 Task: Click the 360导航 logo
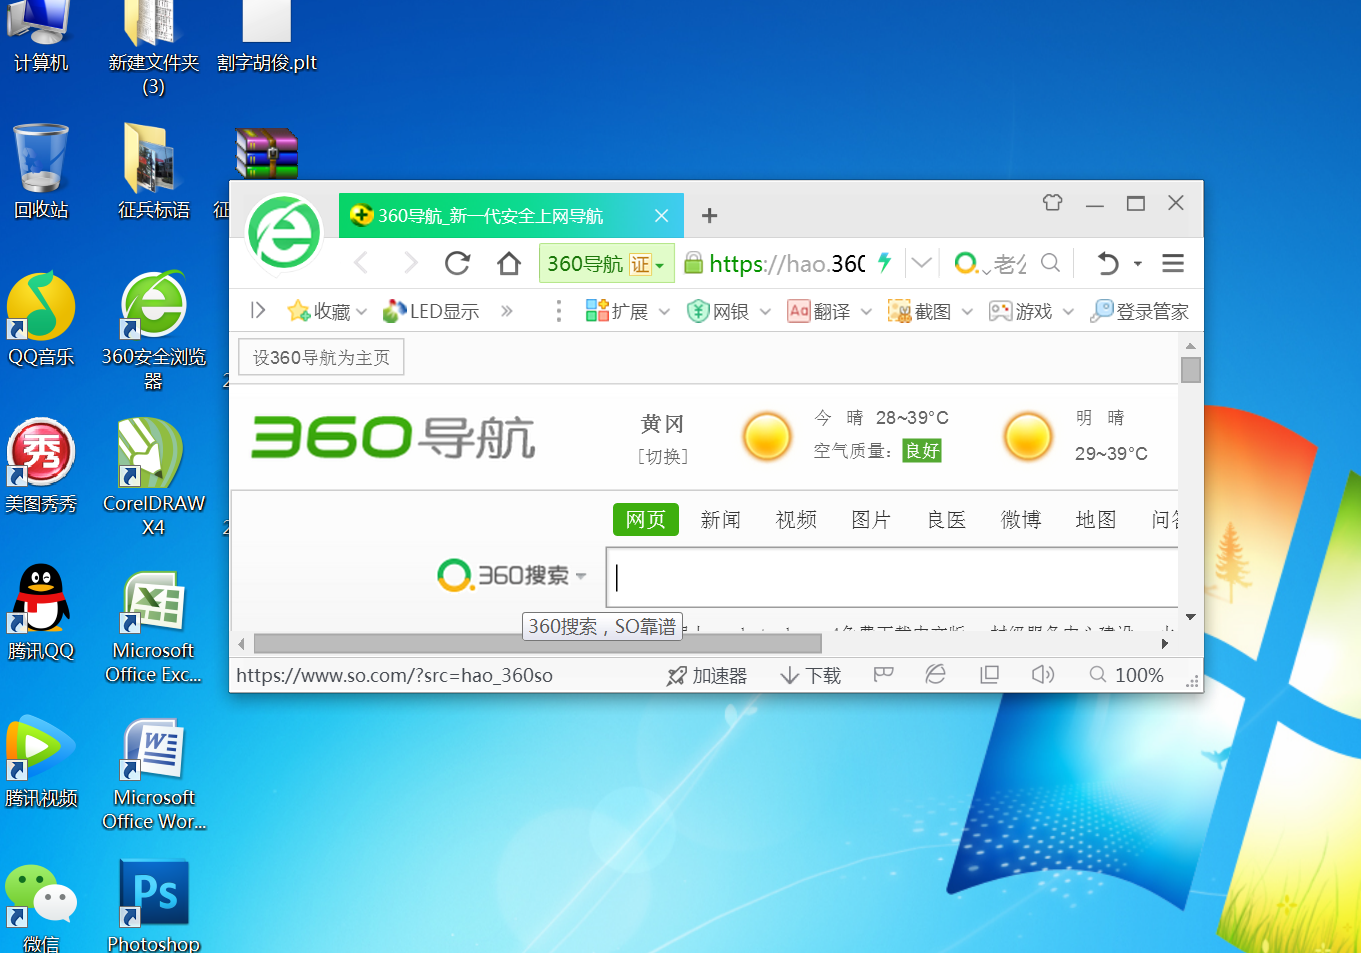point(393,437)
